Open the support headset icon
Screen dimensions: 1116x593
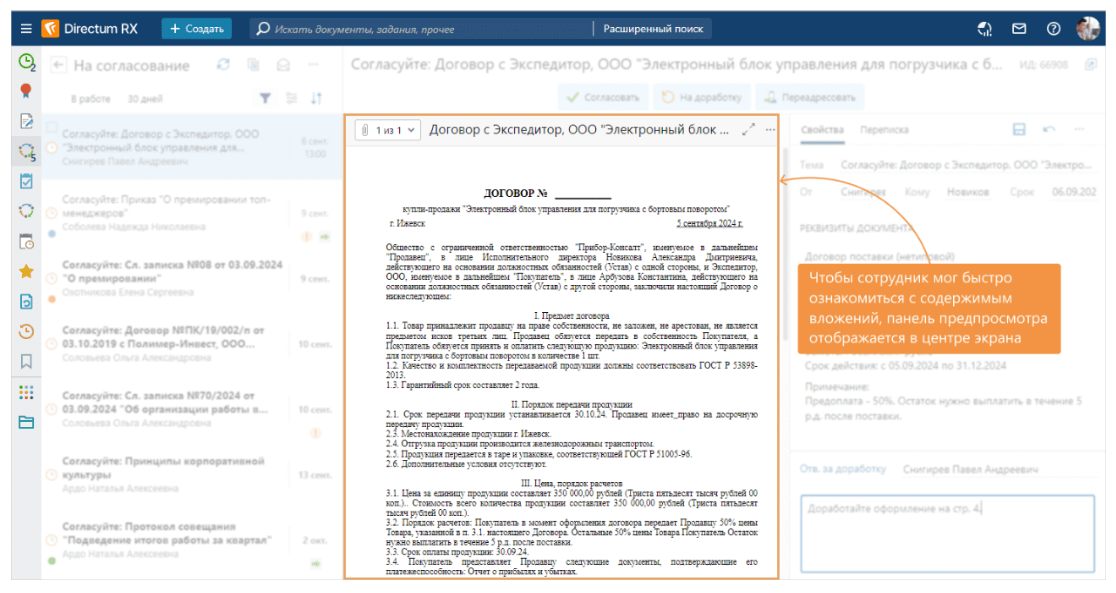coord(985,28)
